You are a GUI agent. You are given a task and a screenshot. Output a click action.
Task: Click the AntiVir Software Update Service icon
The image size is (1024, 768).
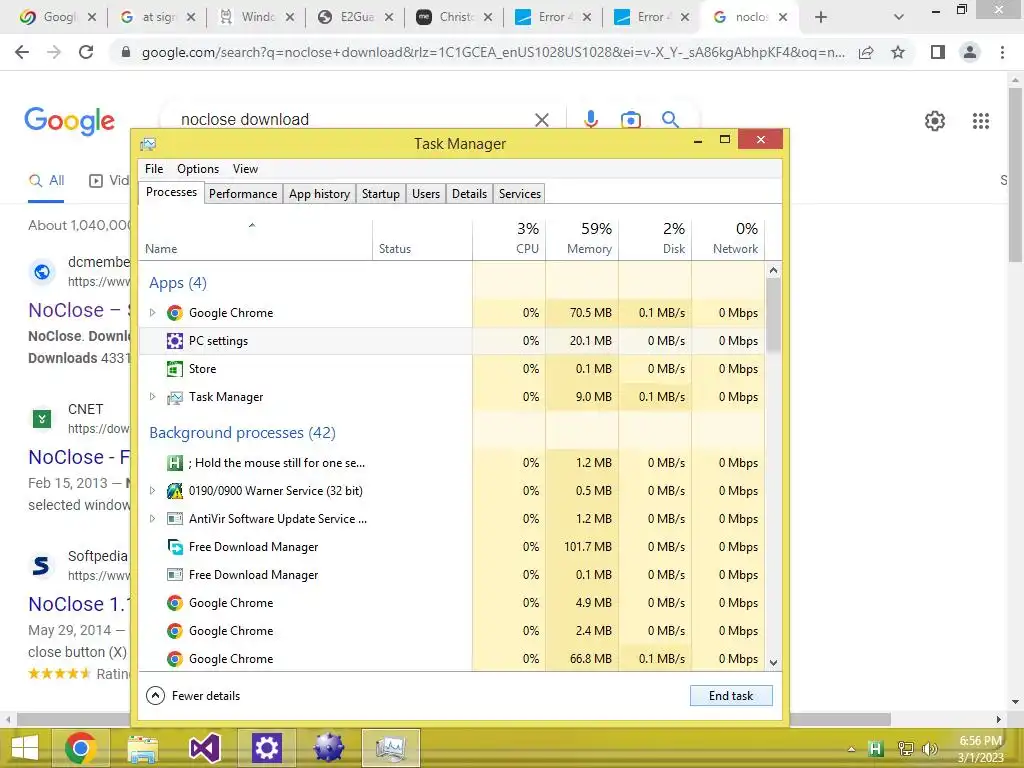click(x=174, y=519)
